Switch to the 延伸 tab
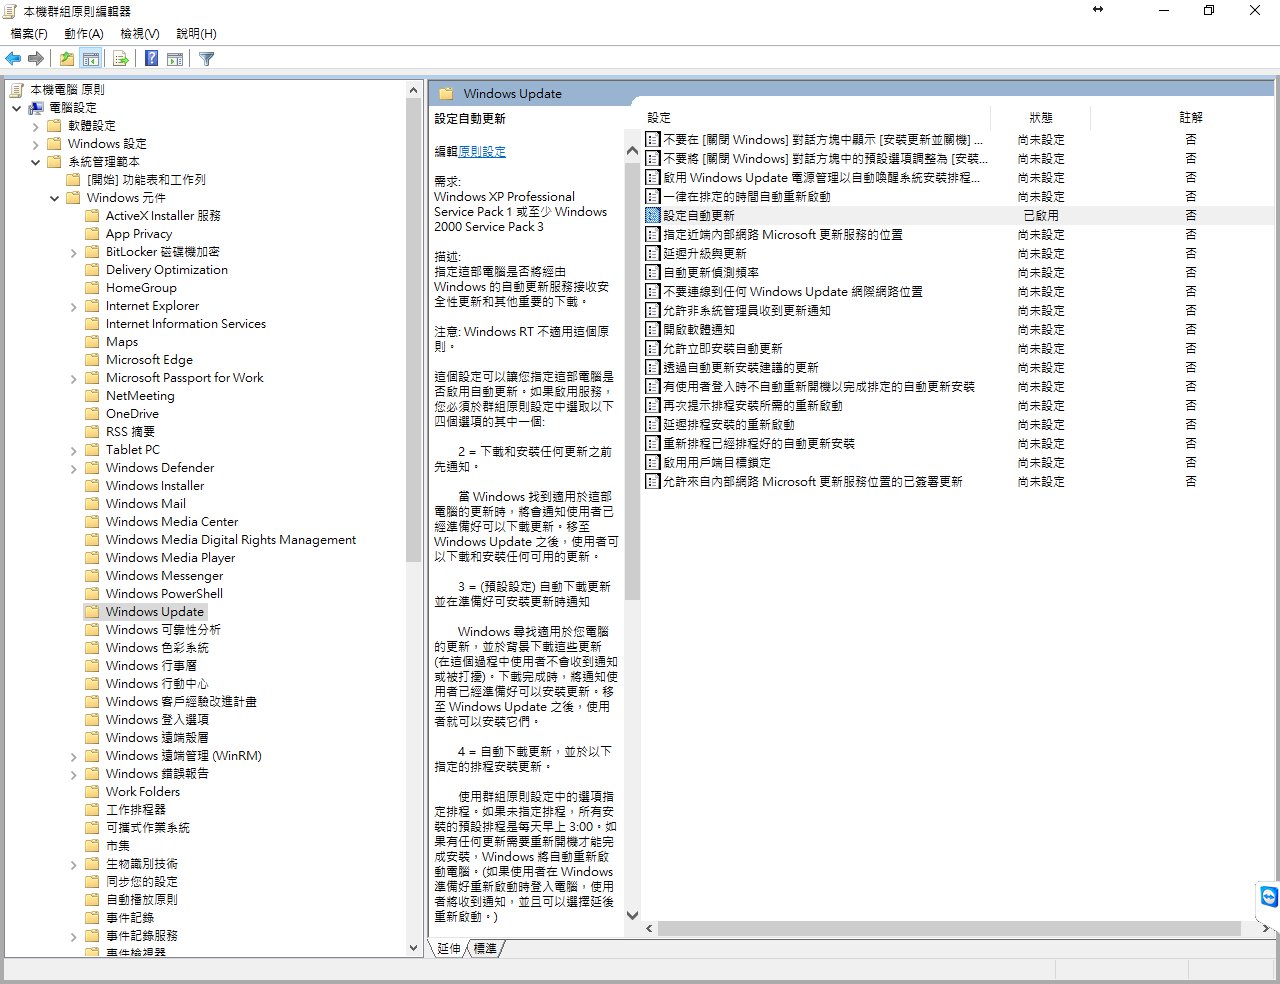The width and height of the screenshot is (1280, 984). tap(449, 948)
